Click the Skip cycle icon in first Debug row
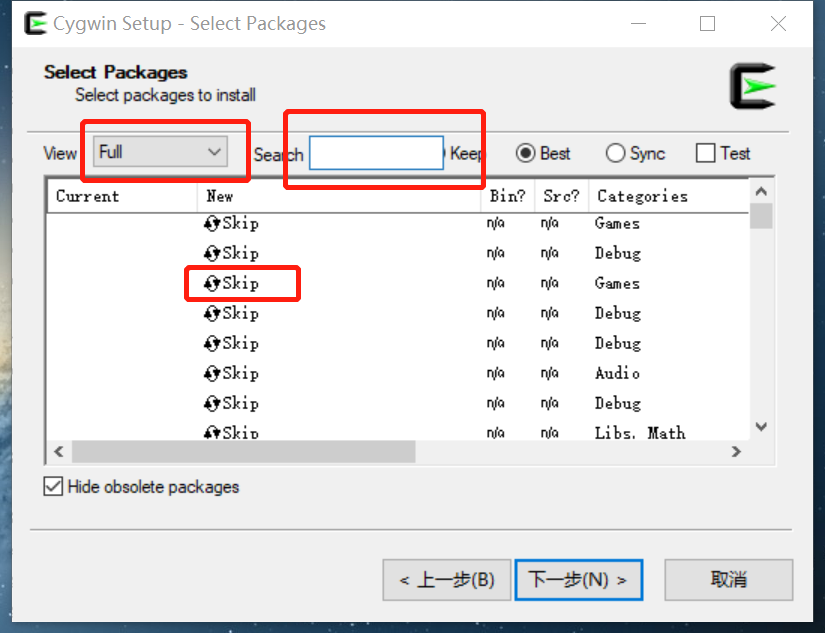 click(212, 254)
